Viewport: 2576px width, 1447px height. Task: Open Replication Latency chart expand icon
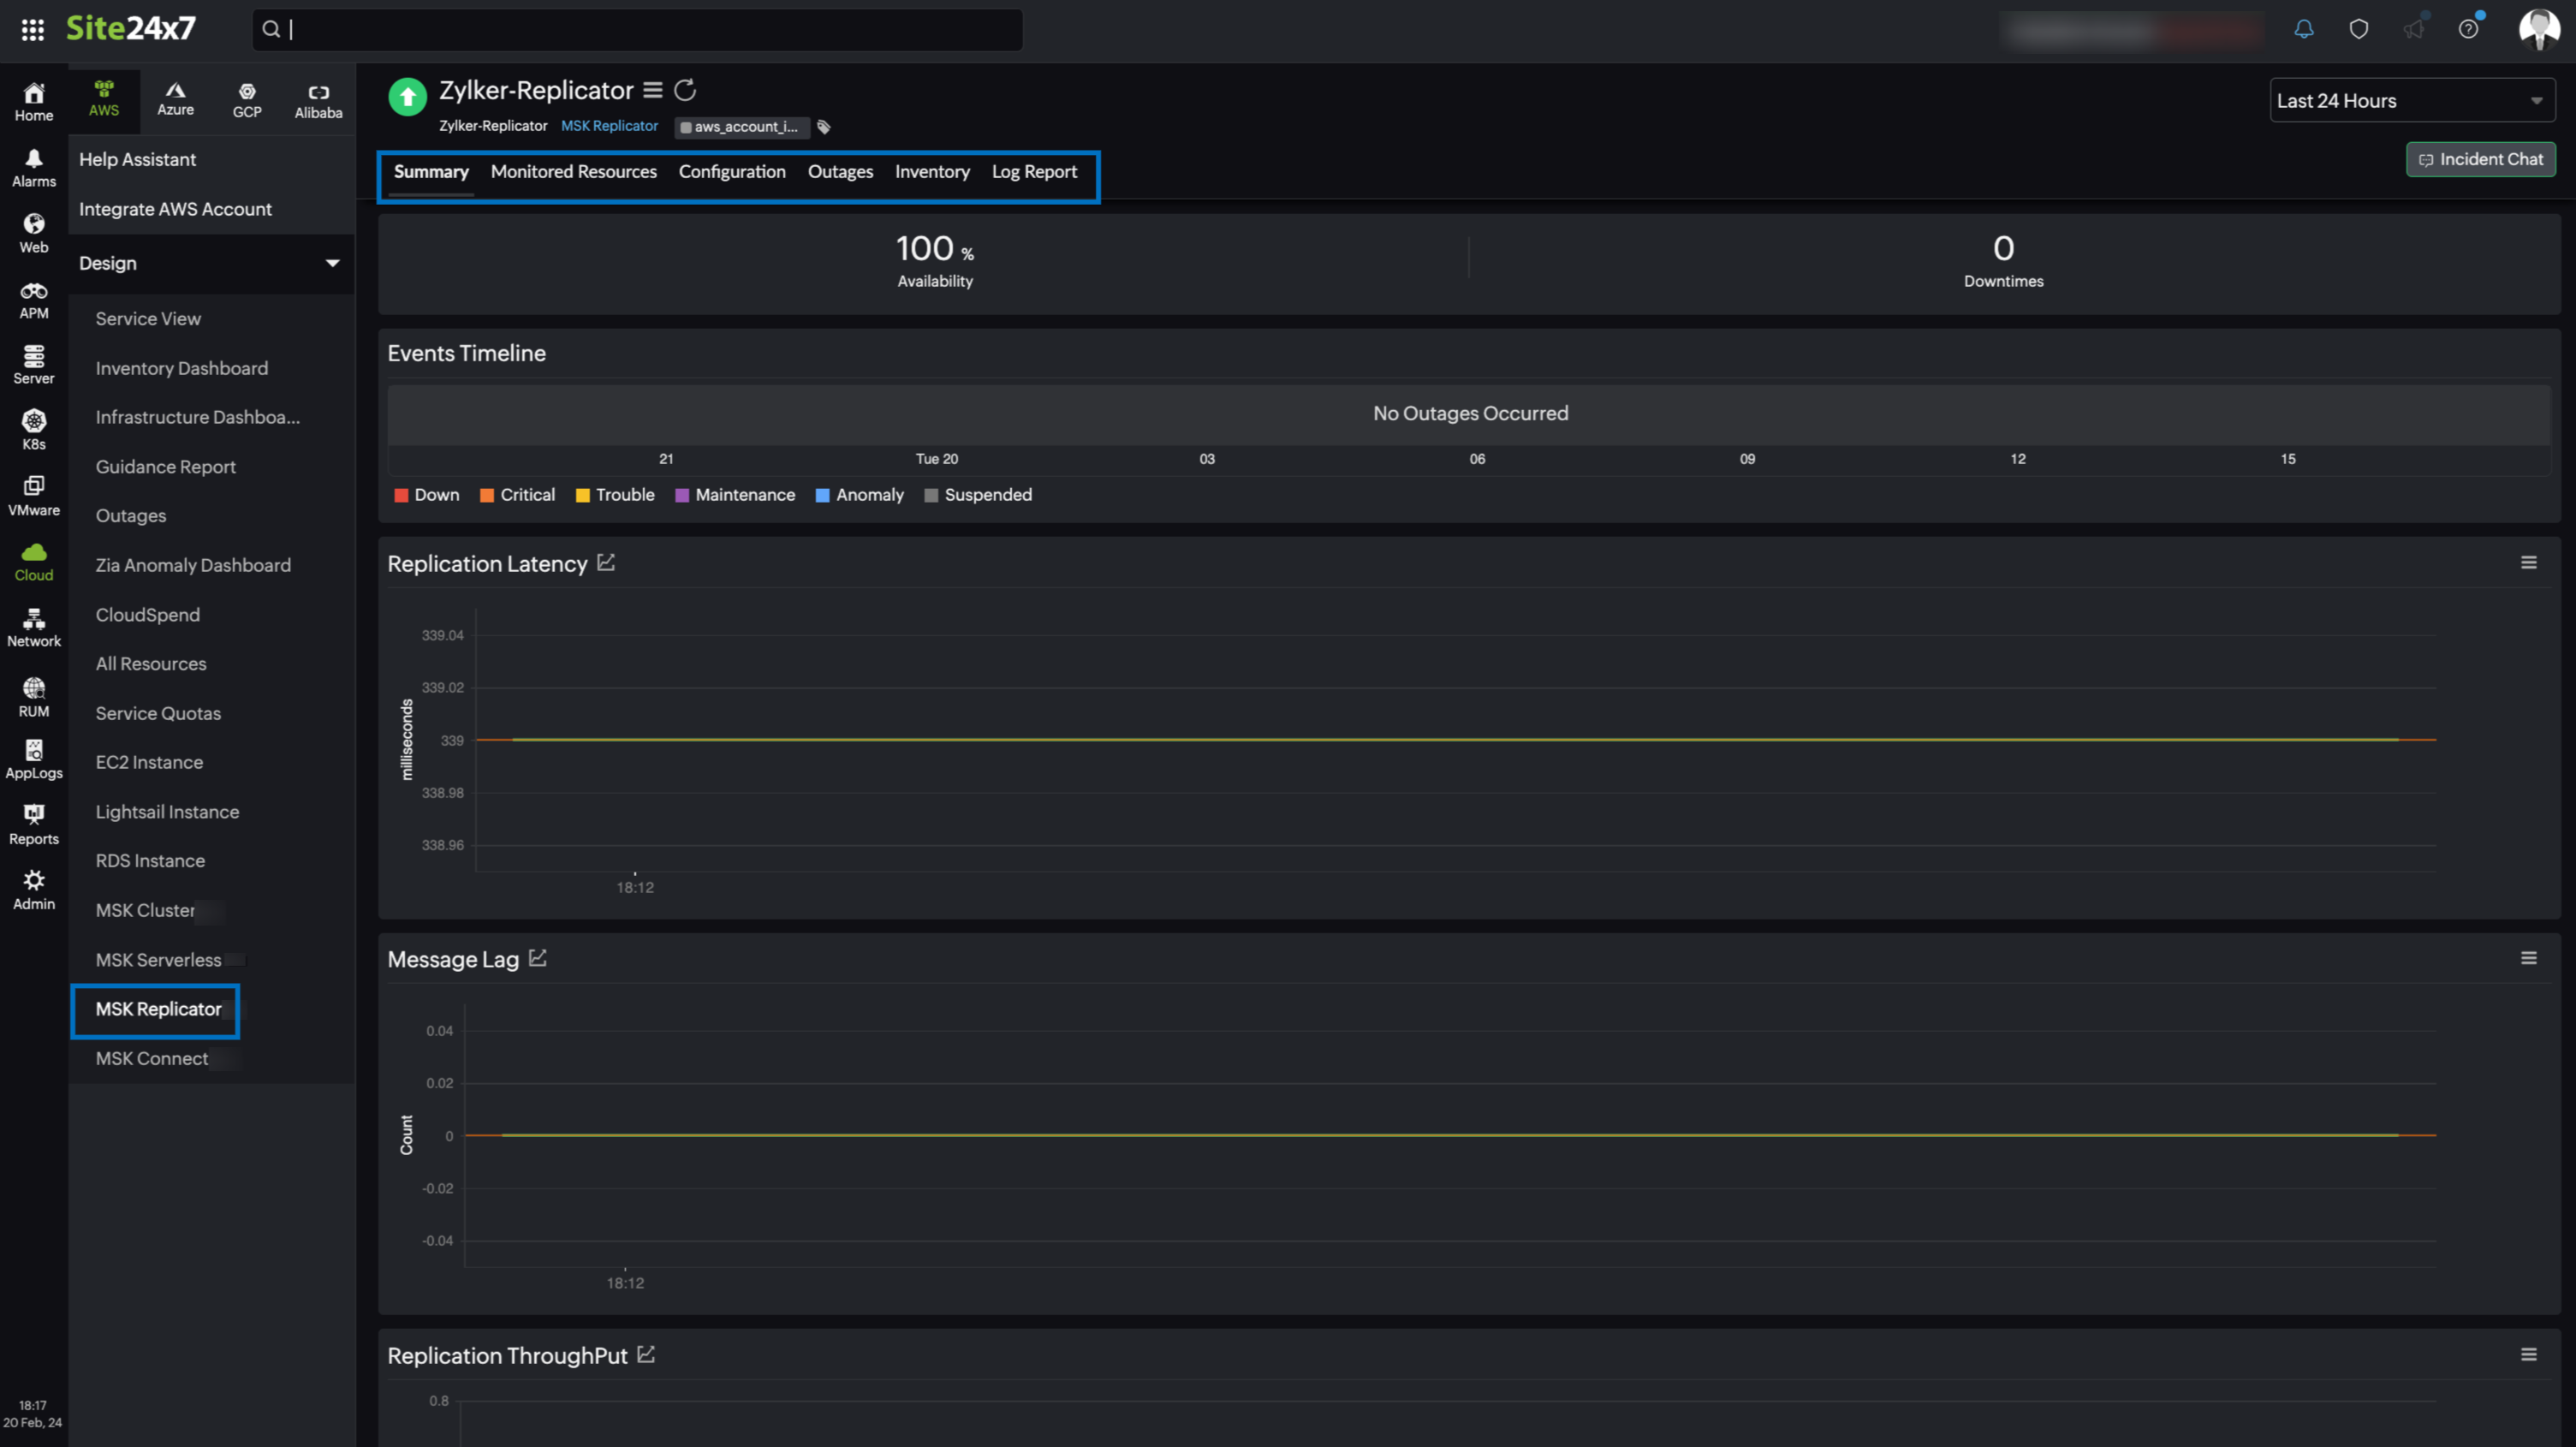606,563
